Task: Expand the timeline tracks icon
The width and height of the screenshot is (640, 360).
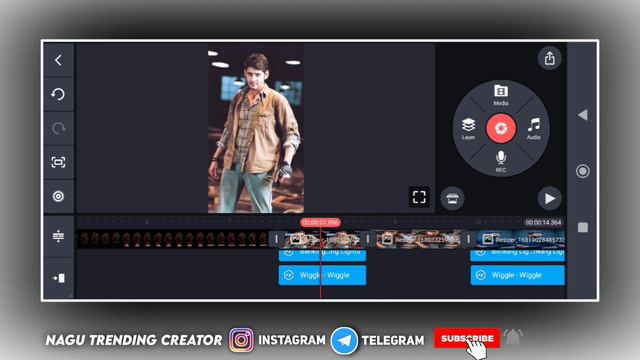Action: tap(58, 236)
